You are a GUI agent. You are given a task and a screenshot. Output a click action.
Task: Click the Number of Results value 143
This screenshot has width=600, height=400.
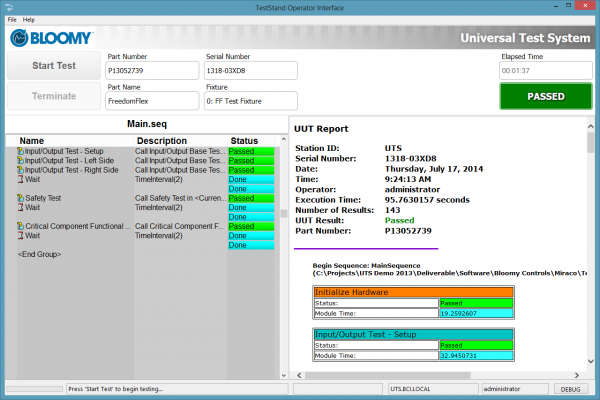point(393,210)
